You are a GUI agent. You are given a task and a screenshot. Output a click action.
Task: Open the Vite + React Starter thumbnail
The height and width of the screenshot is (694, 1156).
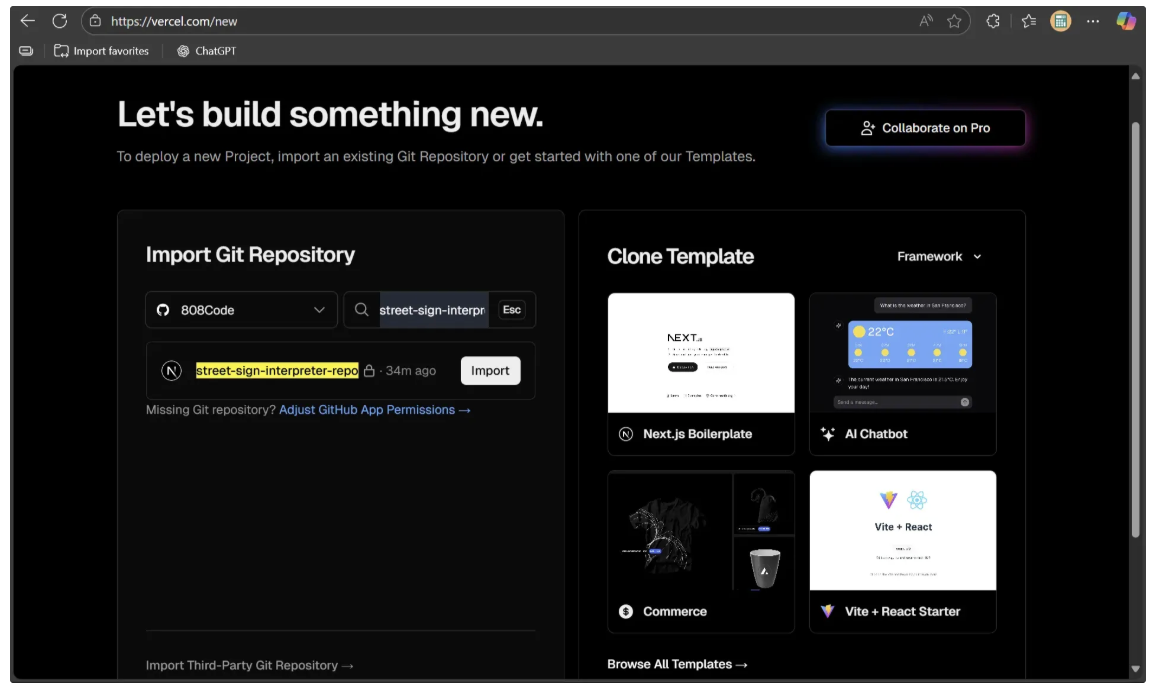[902, 531]
